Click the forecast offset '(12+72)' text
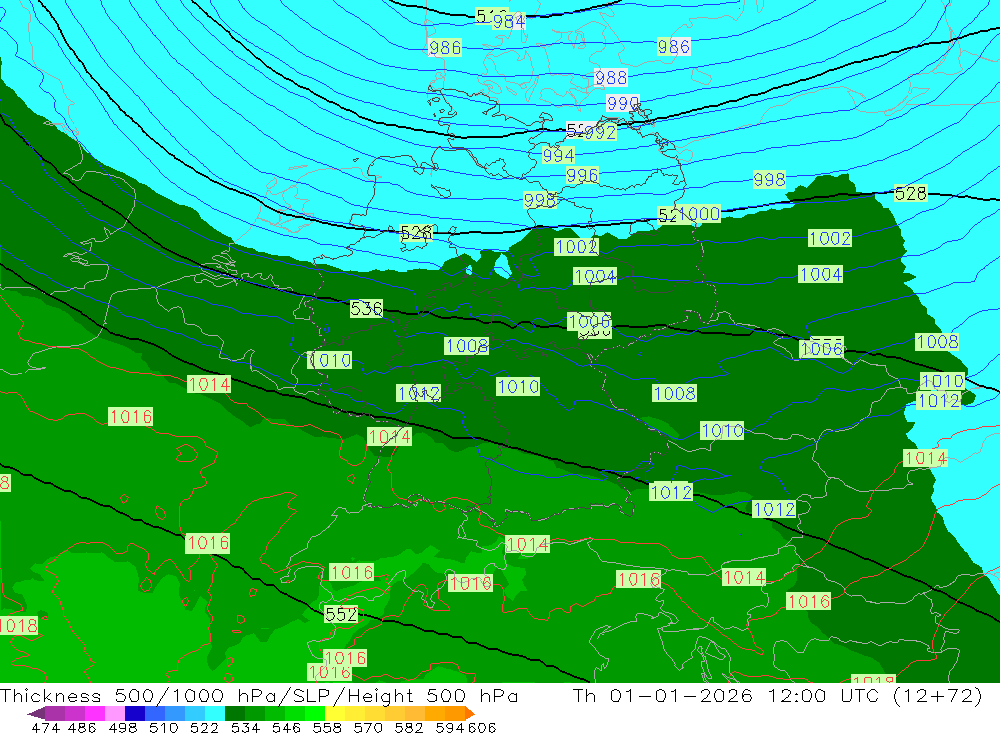The image size is (1000, 733). pyautogui.click(x=938, y=695)
